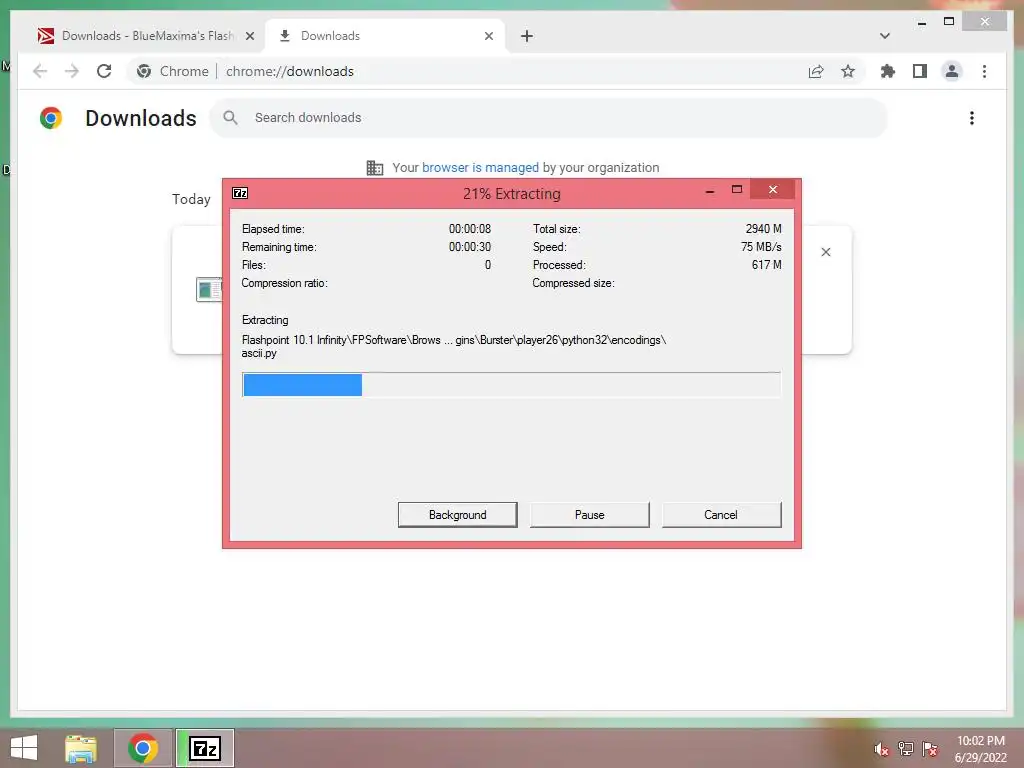Click the search magnifier icon in downloads
Viewport: 1024px width, 768px height.
pos(230,118)
